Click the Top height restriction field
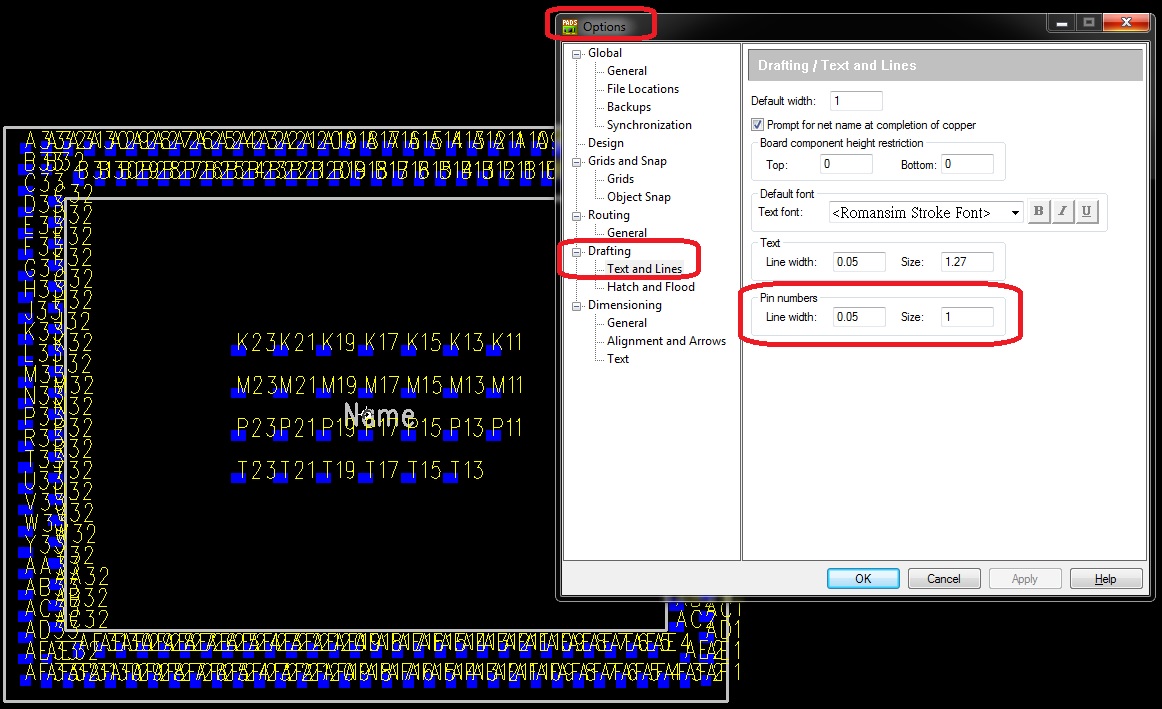Image resolution: width=1162 pixels, height=709 pixels. click(846, 164)
